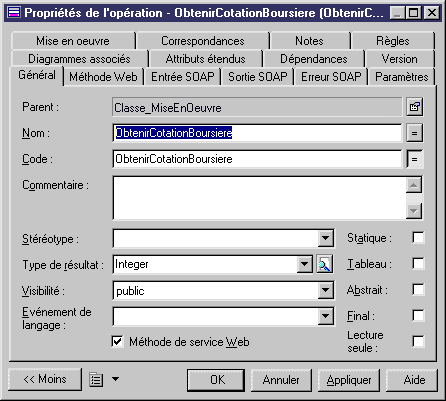Click the equals button beside Nom field
This screenshot has width=446, height=401.
point(415,133)
